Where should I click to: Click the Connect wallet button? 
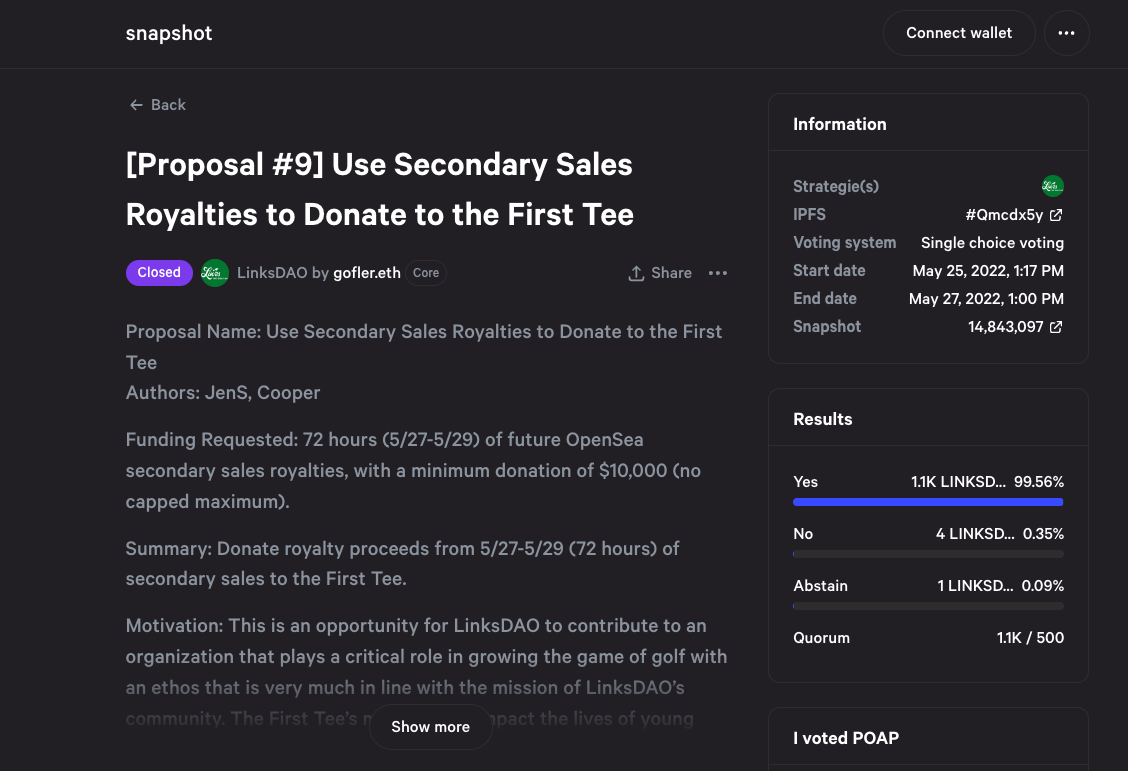click(x=958, y=33)
